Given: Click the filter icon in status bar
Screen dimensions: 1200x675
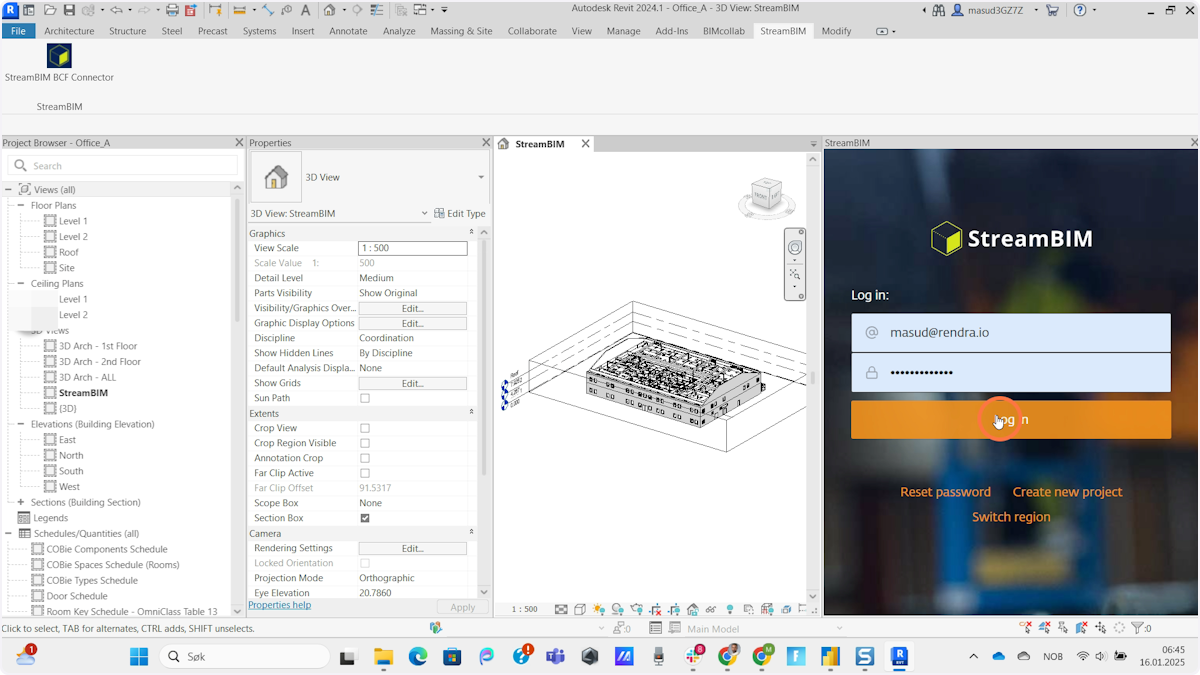Looking at the screenshot, I should [x=1137, y=628].
